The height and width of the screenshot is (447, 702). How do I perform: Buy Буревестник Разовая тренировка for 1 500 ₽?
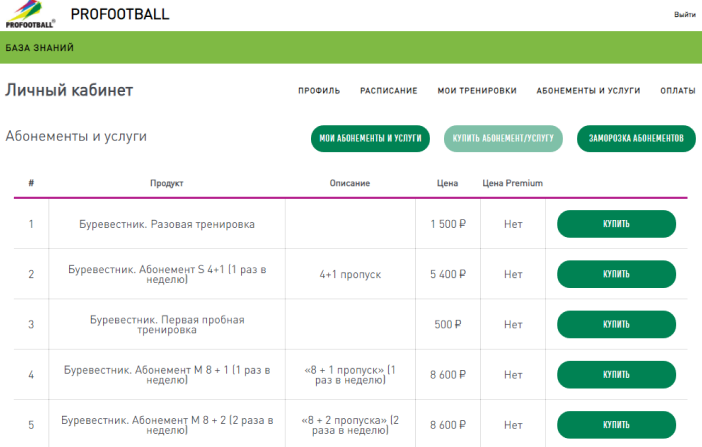[616, 224]
